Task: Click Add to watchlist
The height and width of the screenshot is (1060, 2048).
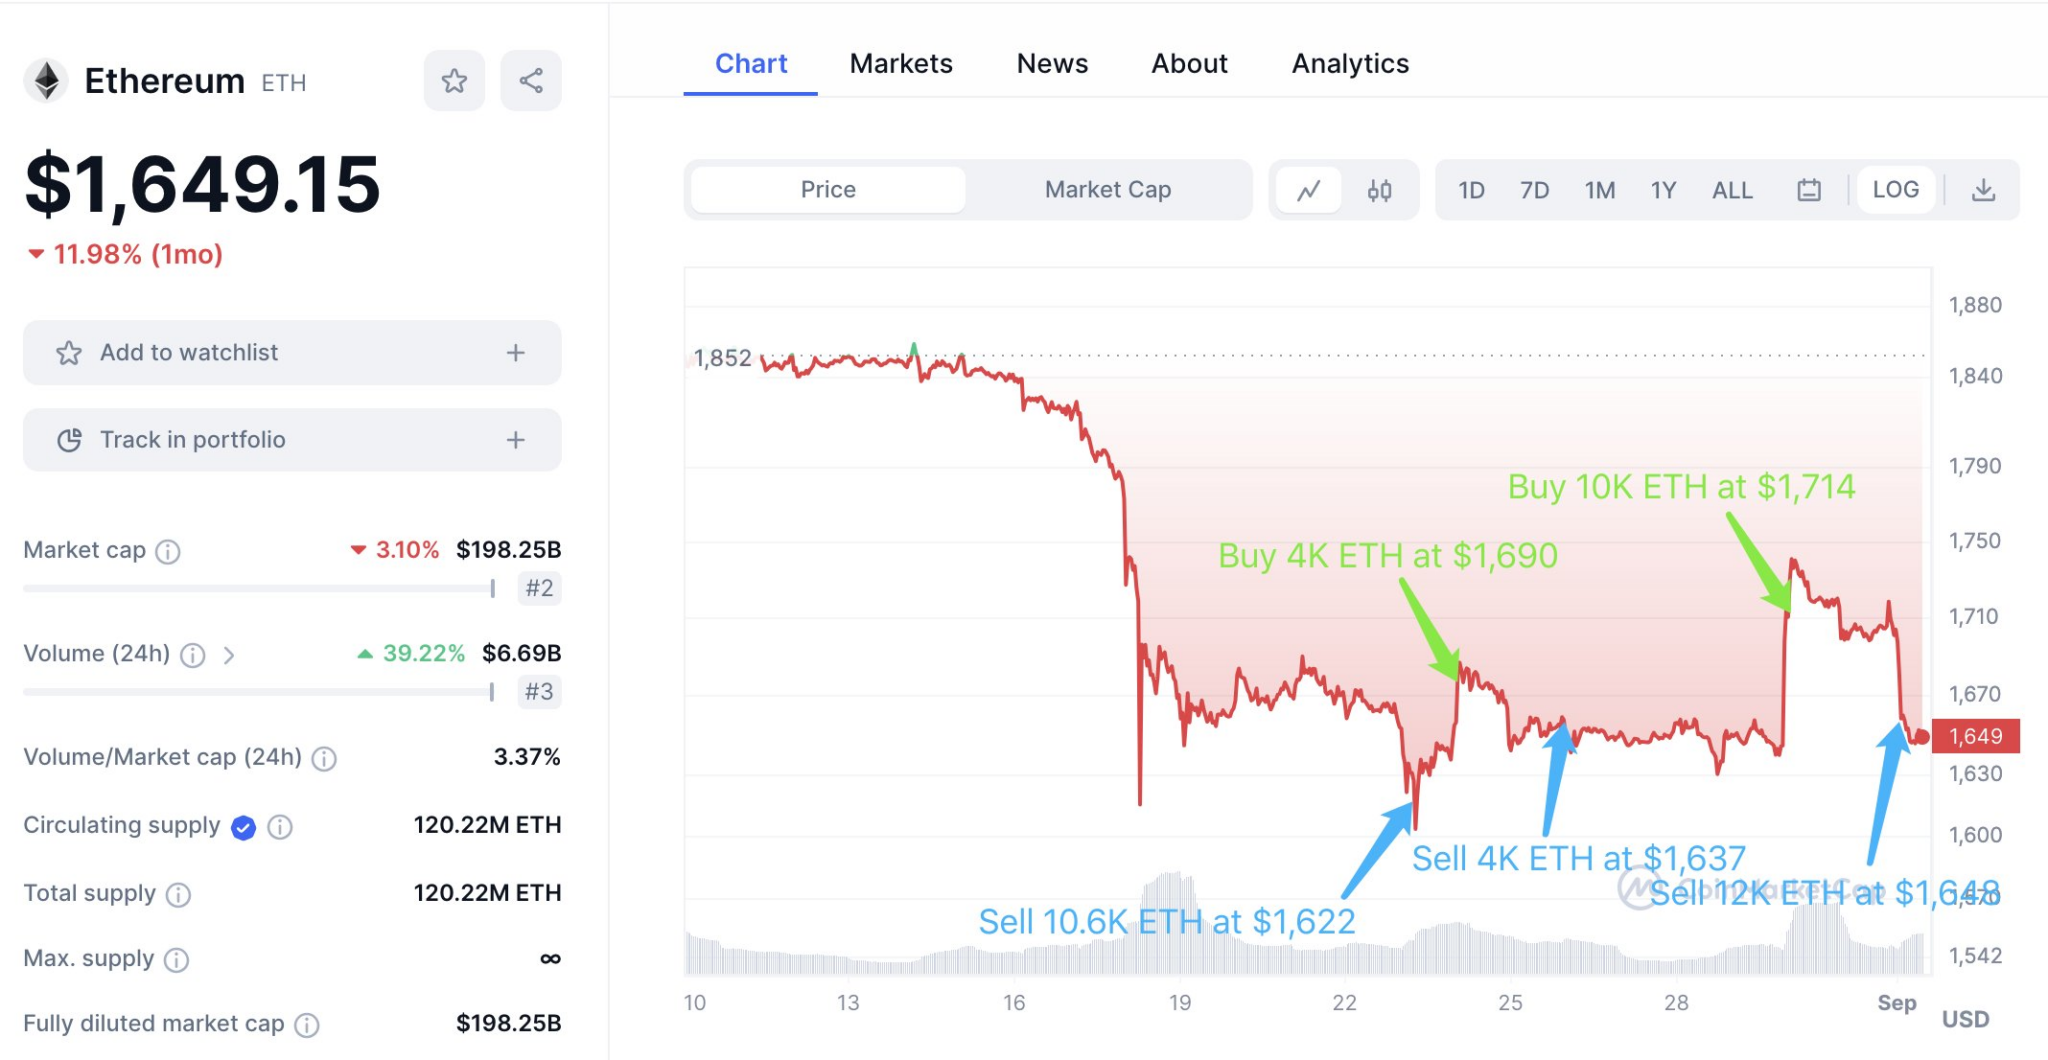Action: tap(188, 352)
